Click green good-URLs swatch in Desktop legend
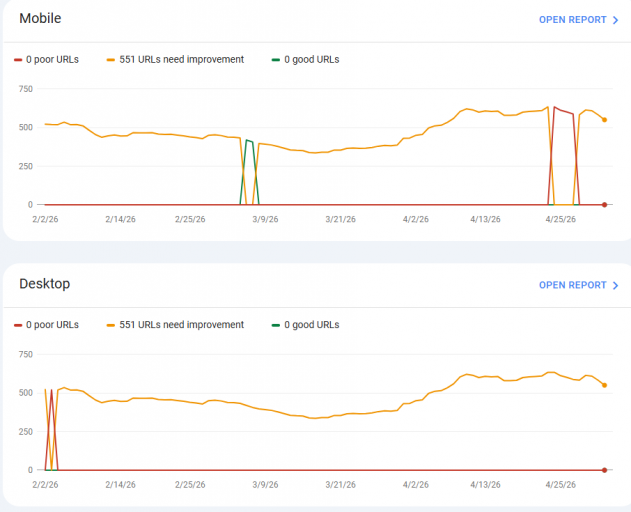Viewport: 631px width, 512px height. (x=276, y=325)
